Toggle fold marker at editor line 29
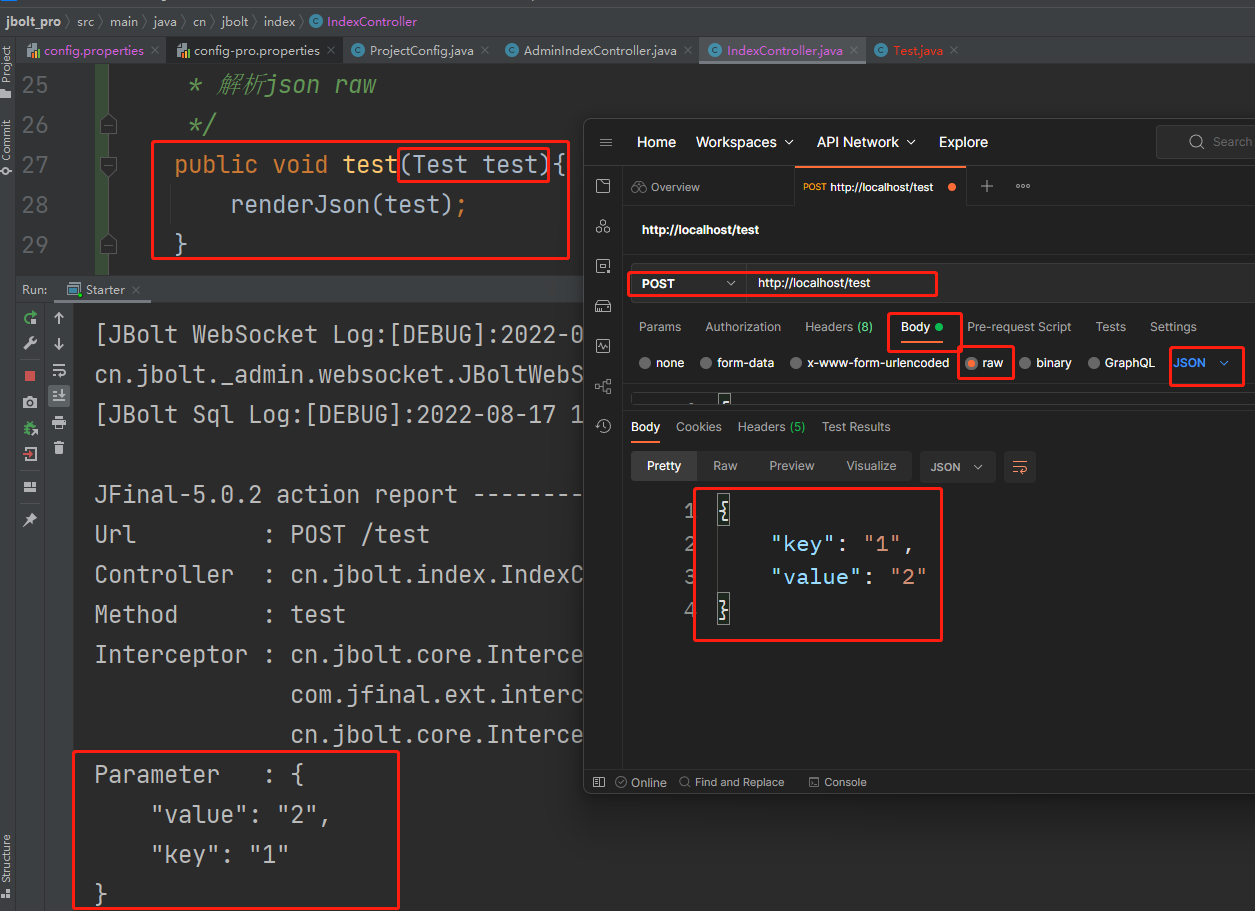Screen dimensions: 1255x911 tap(109, 244)
